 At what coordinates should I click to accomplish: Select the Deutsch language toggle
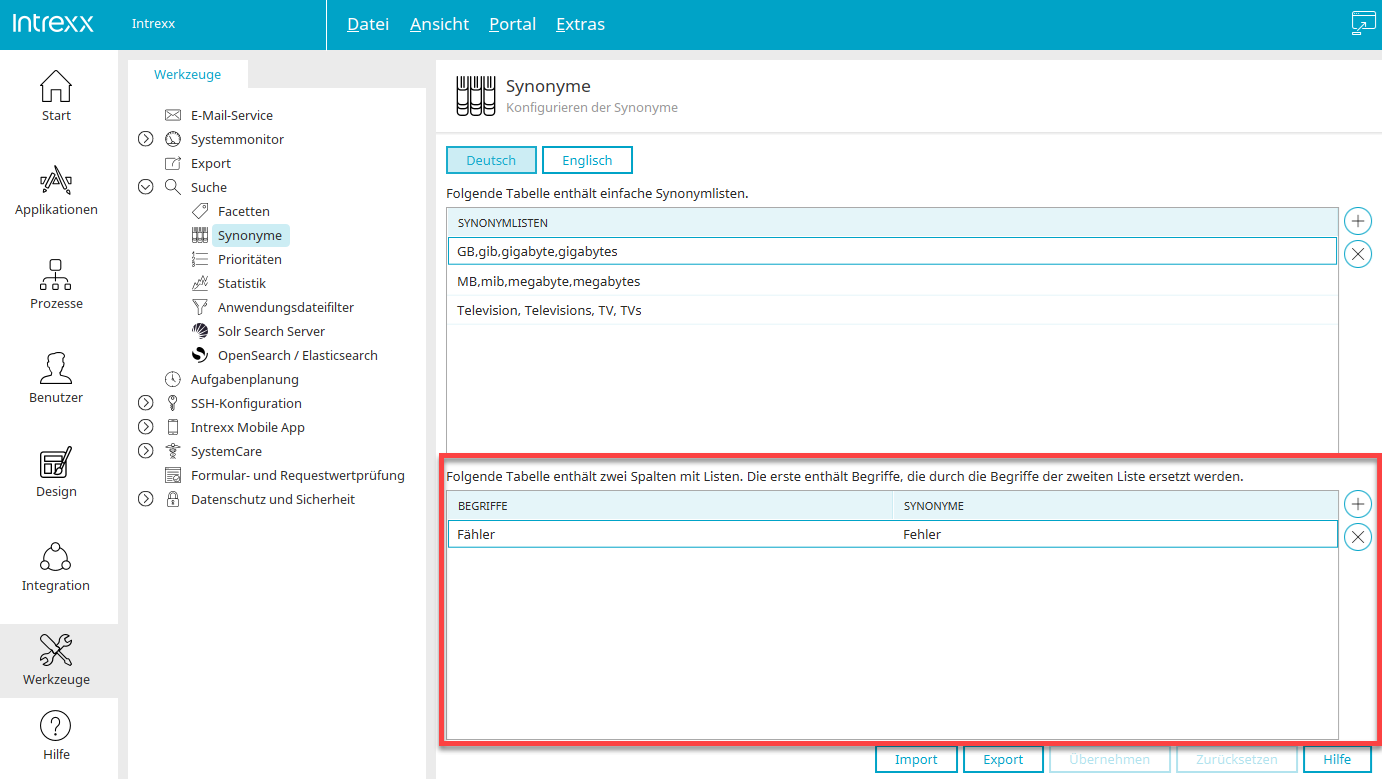[x=491, y=160]
